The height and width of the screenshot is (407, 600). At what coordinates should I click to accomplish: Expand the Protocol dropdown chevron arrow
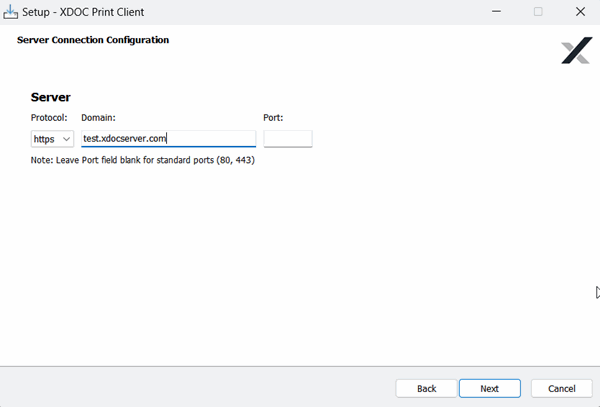(x=67, y=139)
